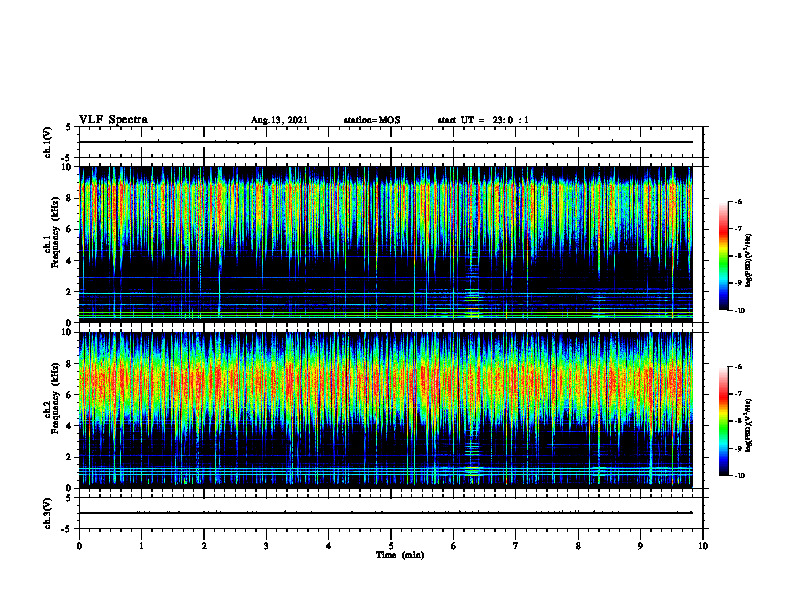Viewport: 792px width, 612px height.
Task: Click time axis tick label "5"
Action: 391,546
